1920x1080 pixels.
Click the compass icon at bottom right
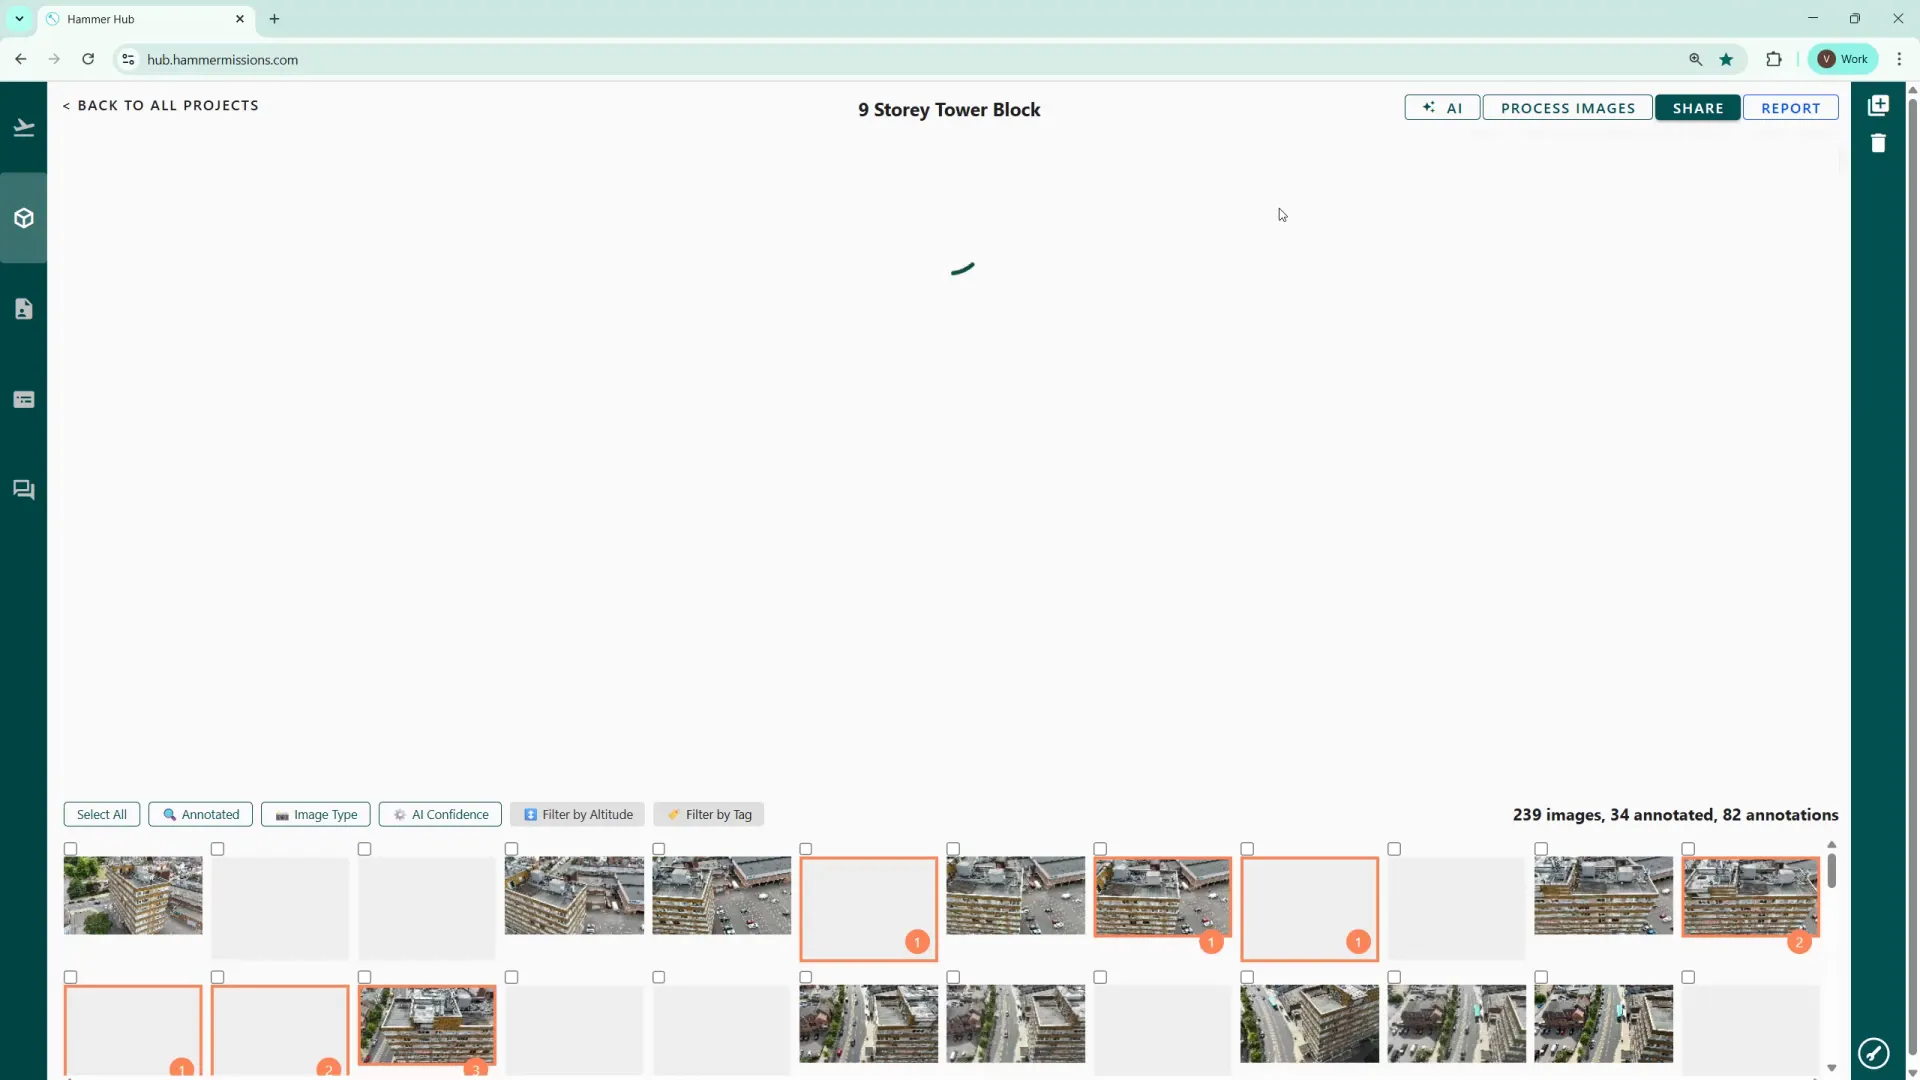[x=1873, y=1052]
